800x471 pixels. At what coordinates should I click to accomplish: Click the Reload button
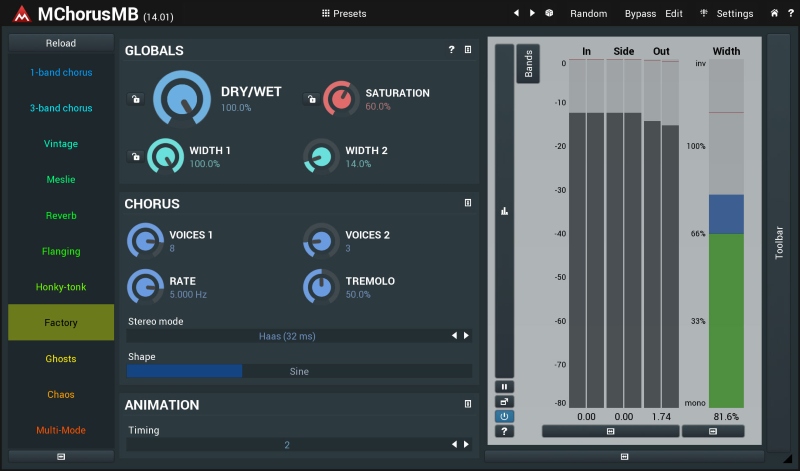tap(61, 43)
